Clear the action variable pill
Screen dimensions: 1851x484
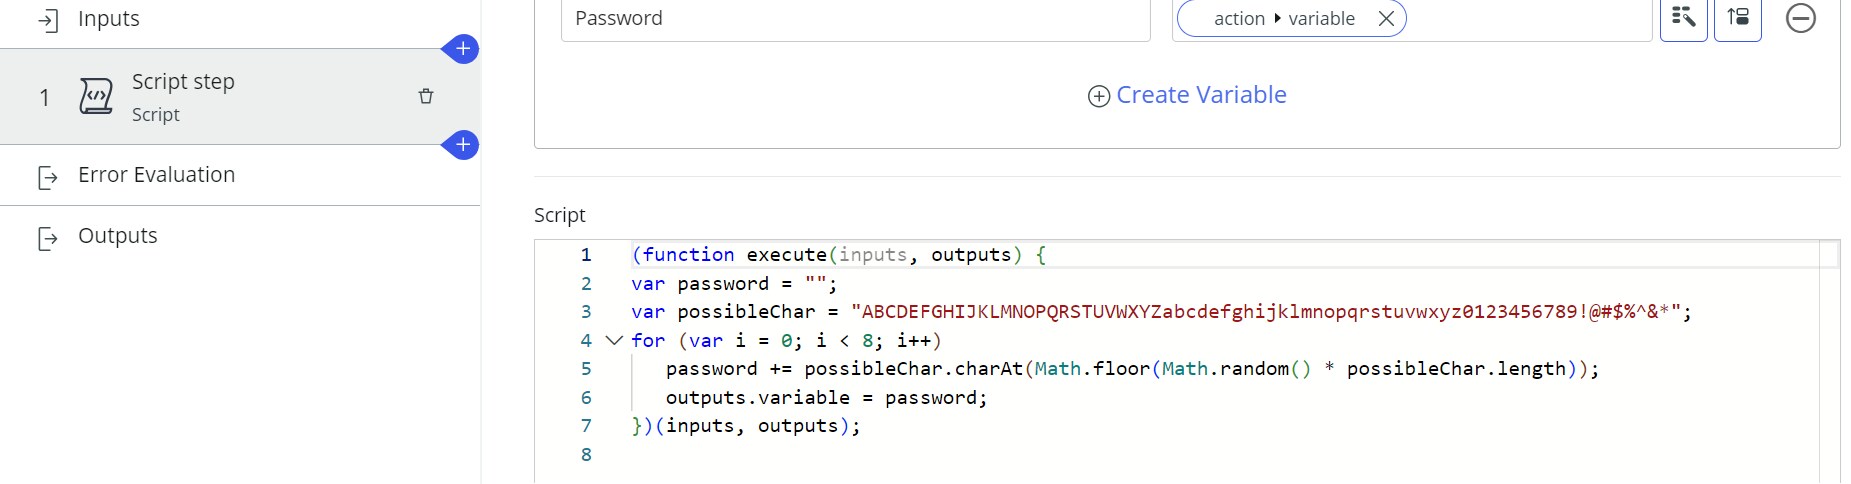[x=1386, y=18]
